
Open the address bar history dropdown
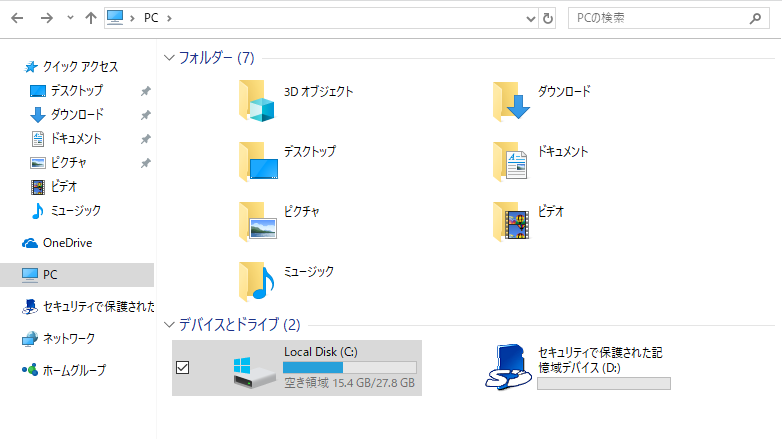(530, 18)
